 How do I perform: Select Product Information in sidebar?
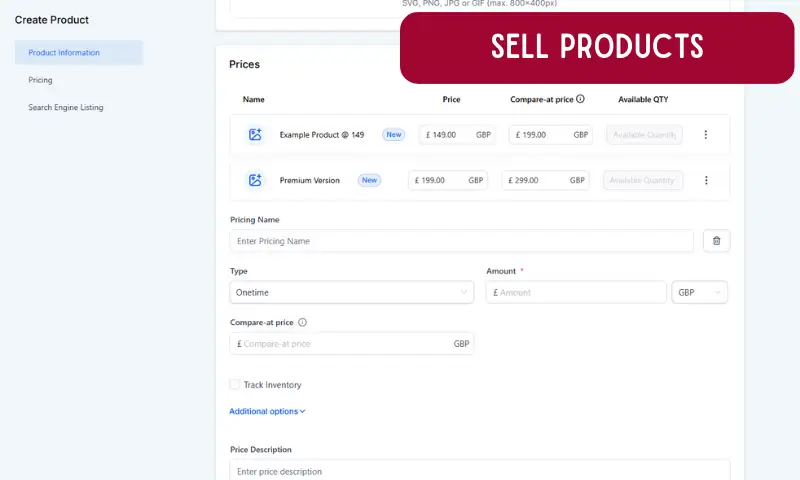[64, 53]
